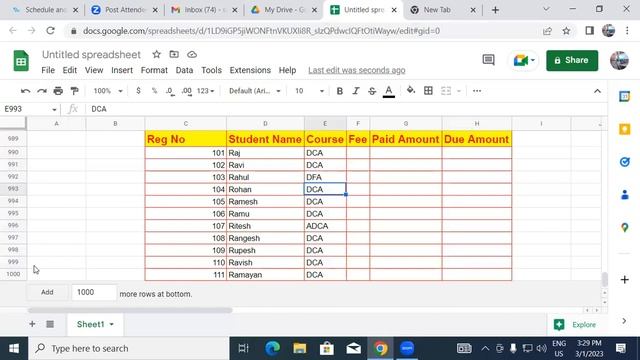This screenshot has width=640, height=360.
Task: Open Calendar in the side panel
Action: (624, 96)
